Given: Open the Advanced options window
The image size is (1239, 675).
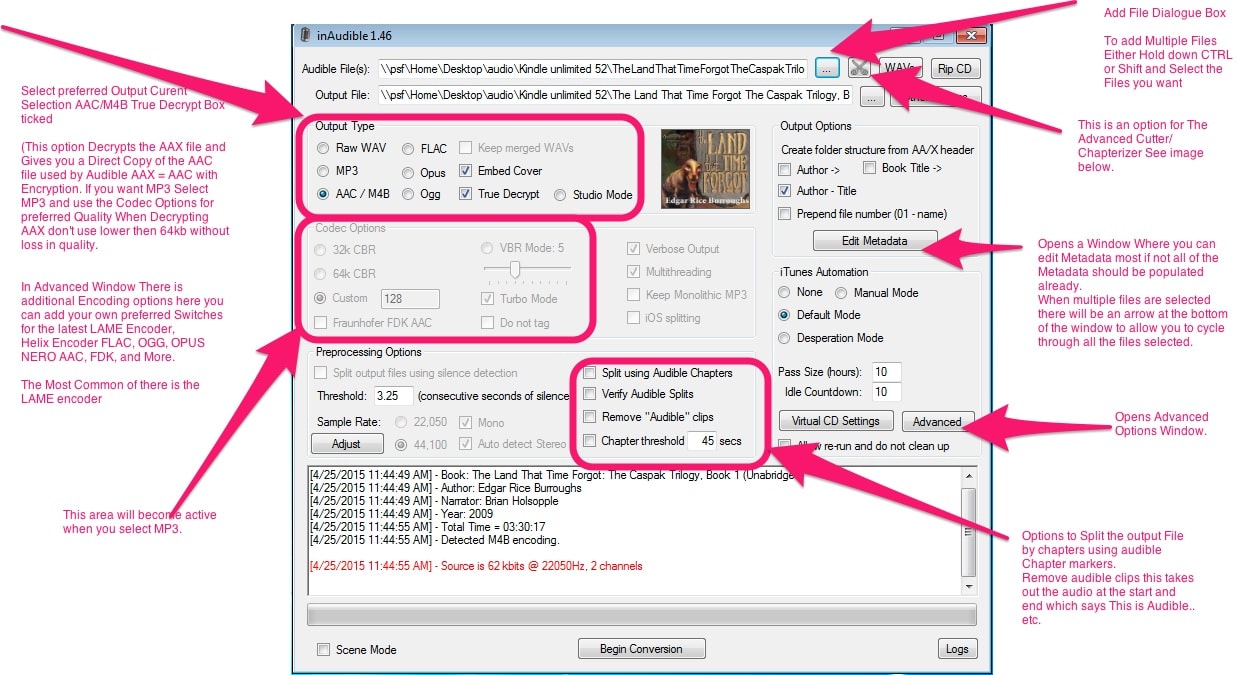Looking at the screenshot, I should coord(937,422).
